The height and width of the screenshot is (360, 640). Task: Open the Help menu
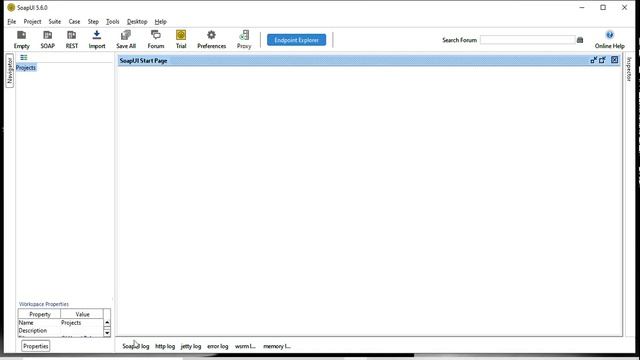(160, 22)
